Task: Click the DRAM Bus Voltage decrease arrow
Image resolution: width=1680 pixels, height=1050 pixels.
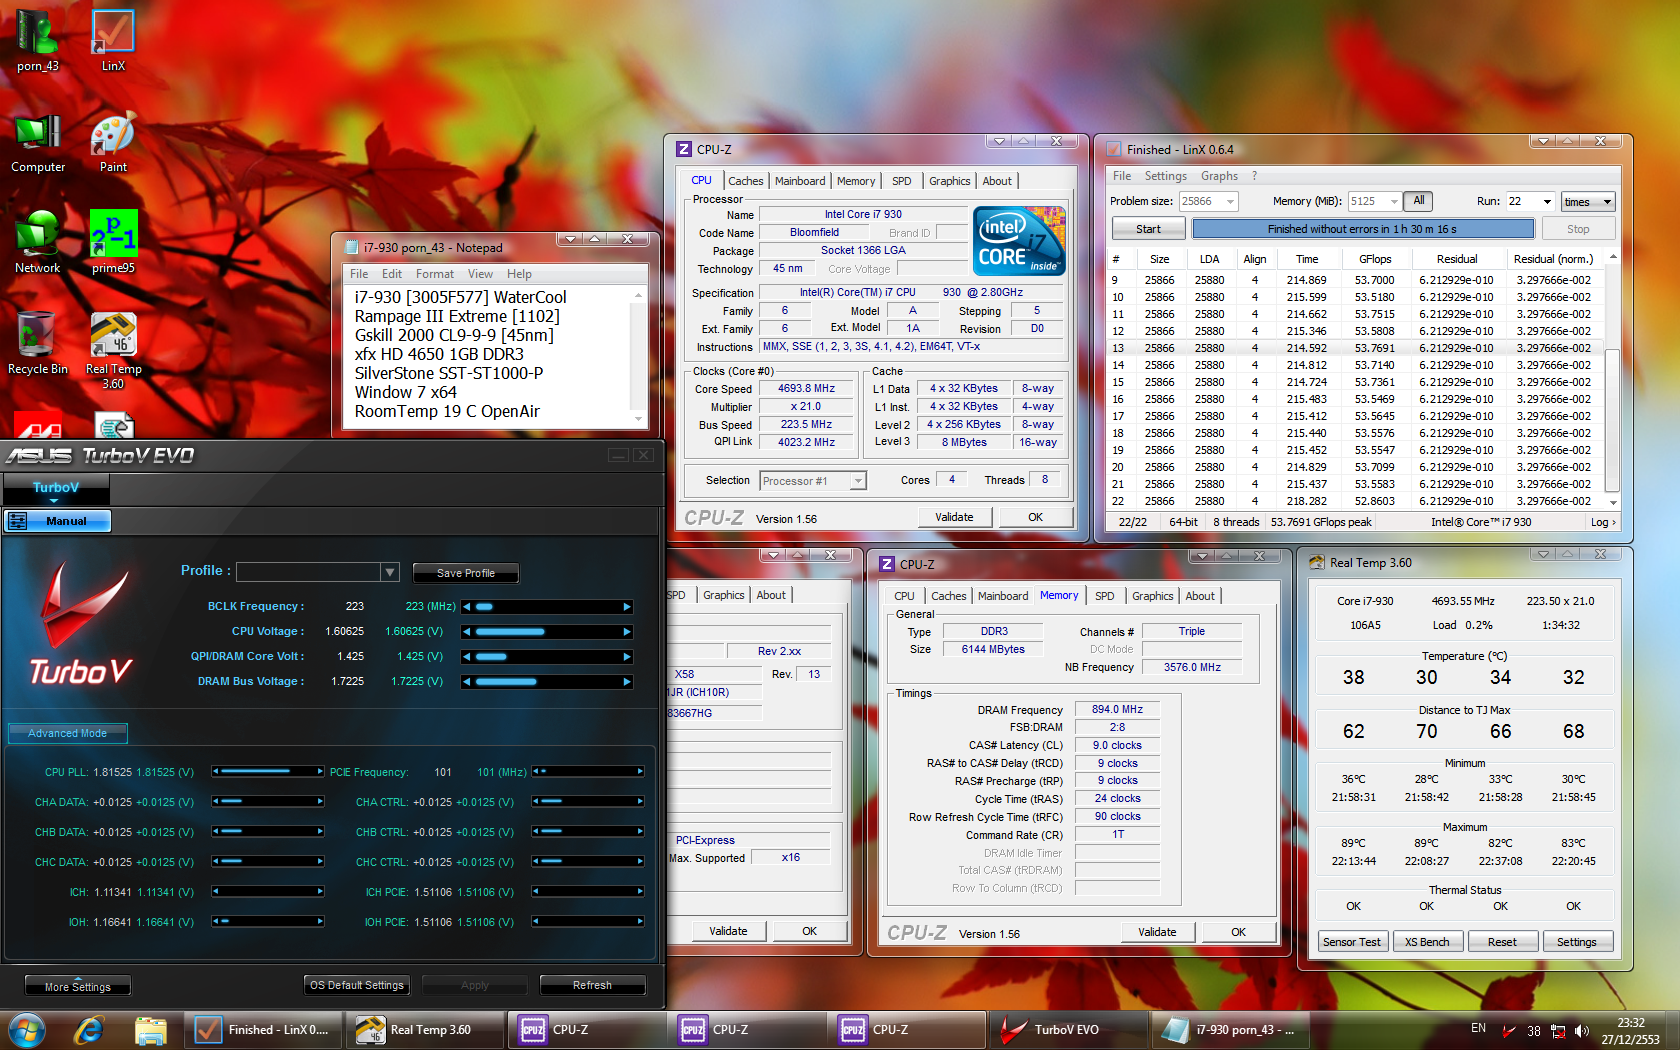Action: 467,682
